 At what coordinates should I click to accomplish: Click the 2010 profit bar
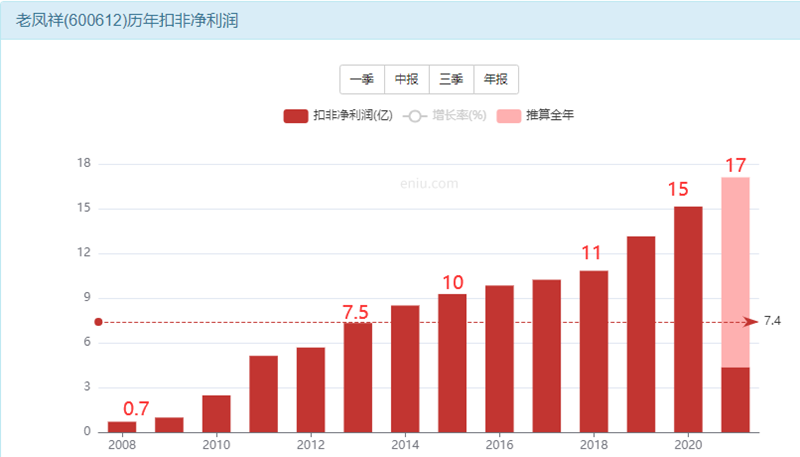(x=216, y=414)
